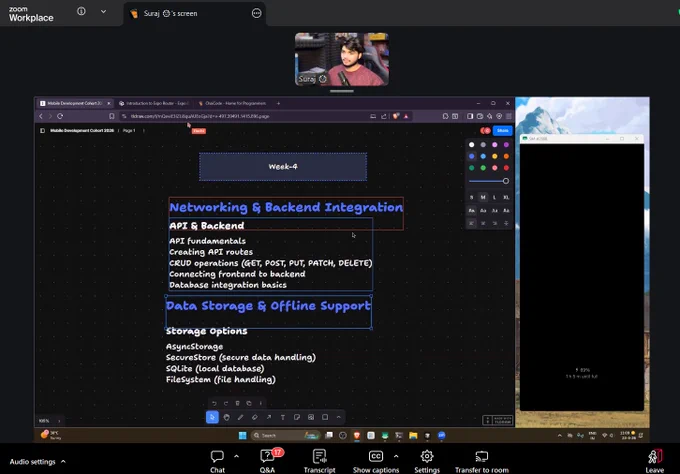Choose the Sans font style option
This screenshot has width=680, height=474.
pos(483,210)
